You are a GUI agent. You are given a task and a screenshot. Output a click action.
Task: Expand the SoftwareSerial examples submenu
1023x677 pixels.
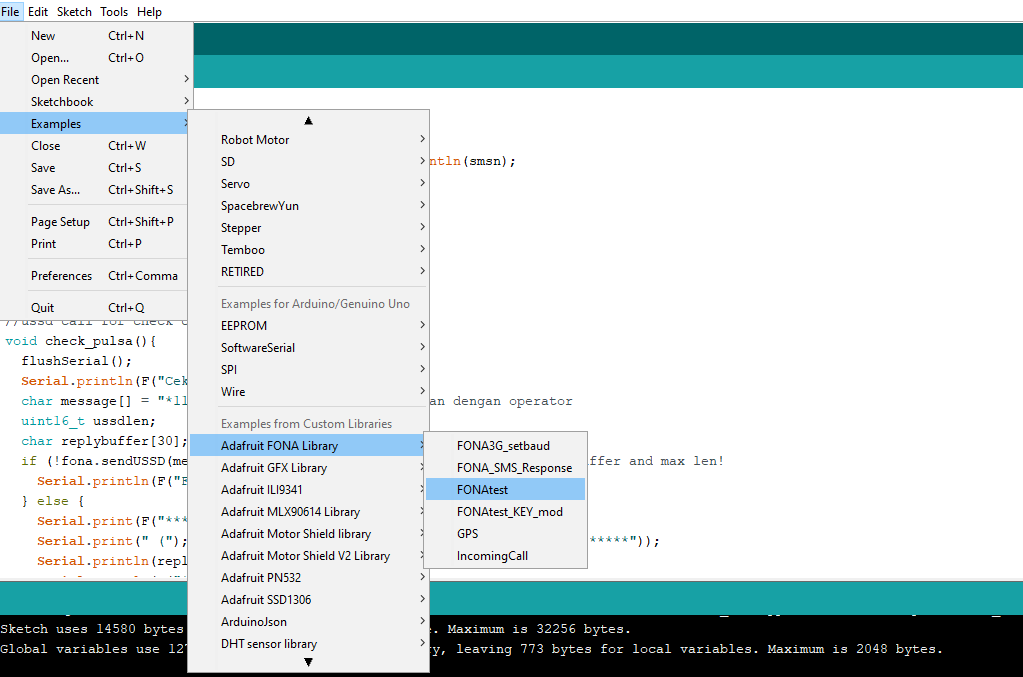258,347
